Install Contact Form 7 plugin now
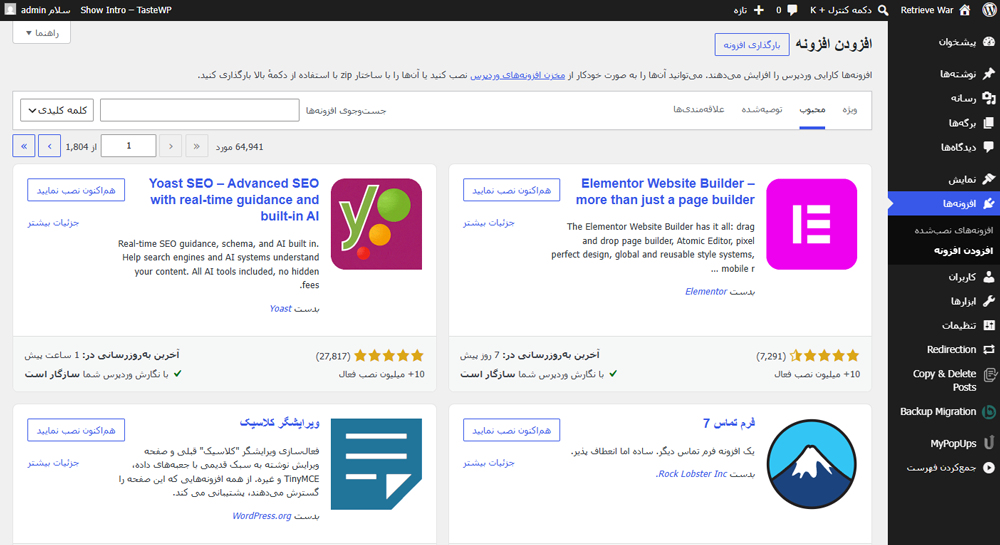The height and width of the screenshot is (545, 1000). (x=511, y=430)
